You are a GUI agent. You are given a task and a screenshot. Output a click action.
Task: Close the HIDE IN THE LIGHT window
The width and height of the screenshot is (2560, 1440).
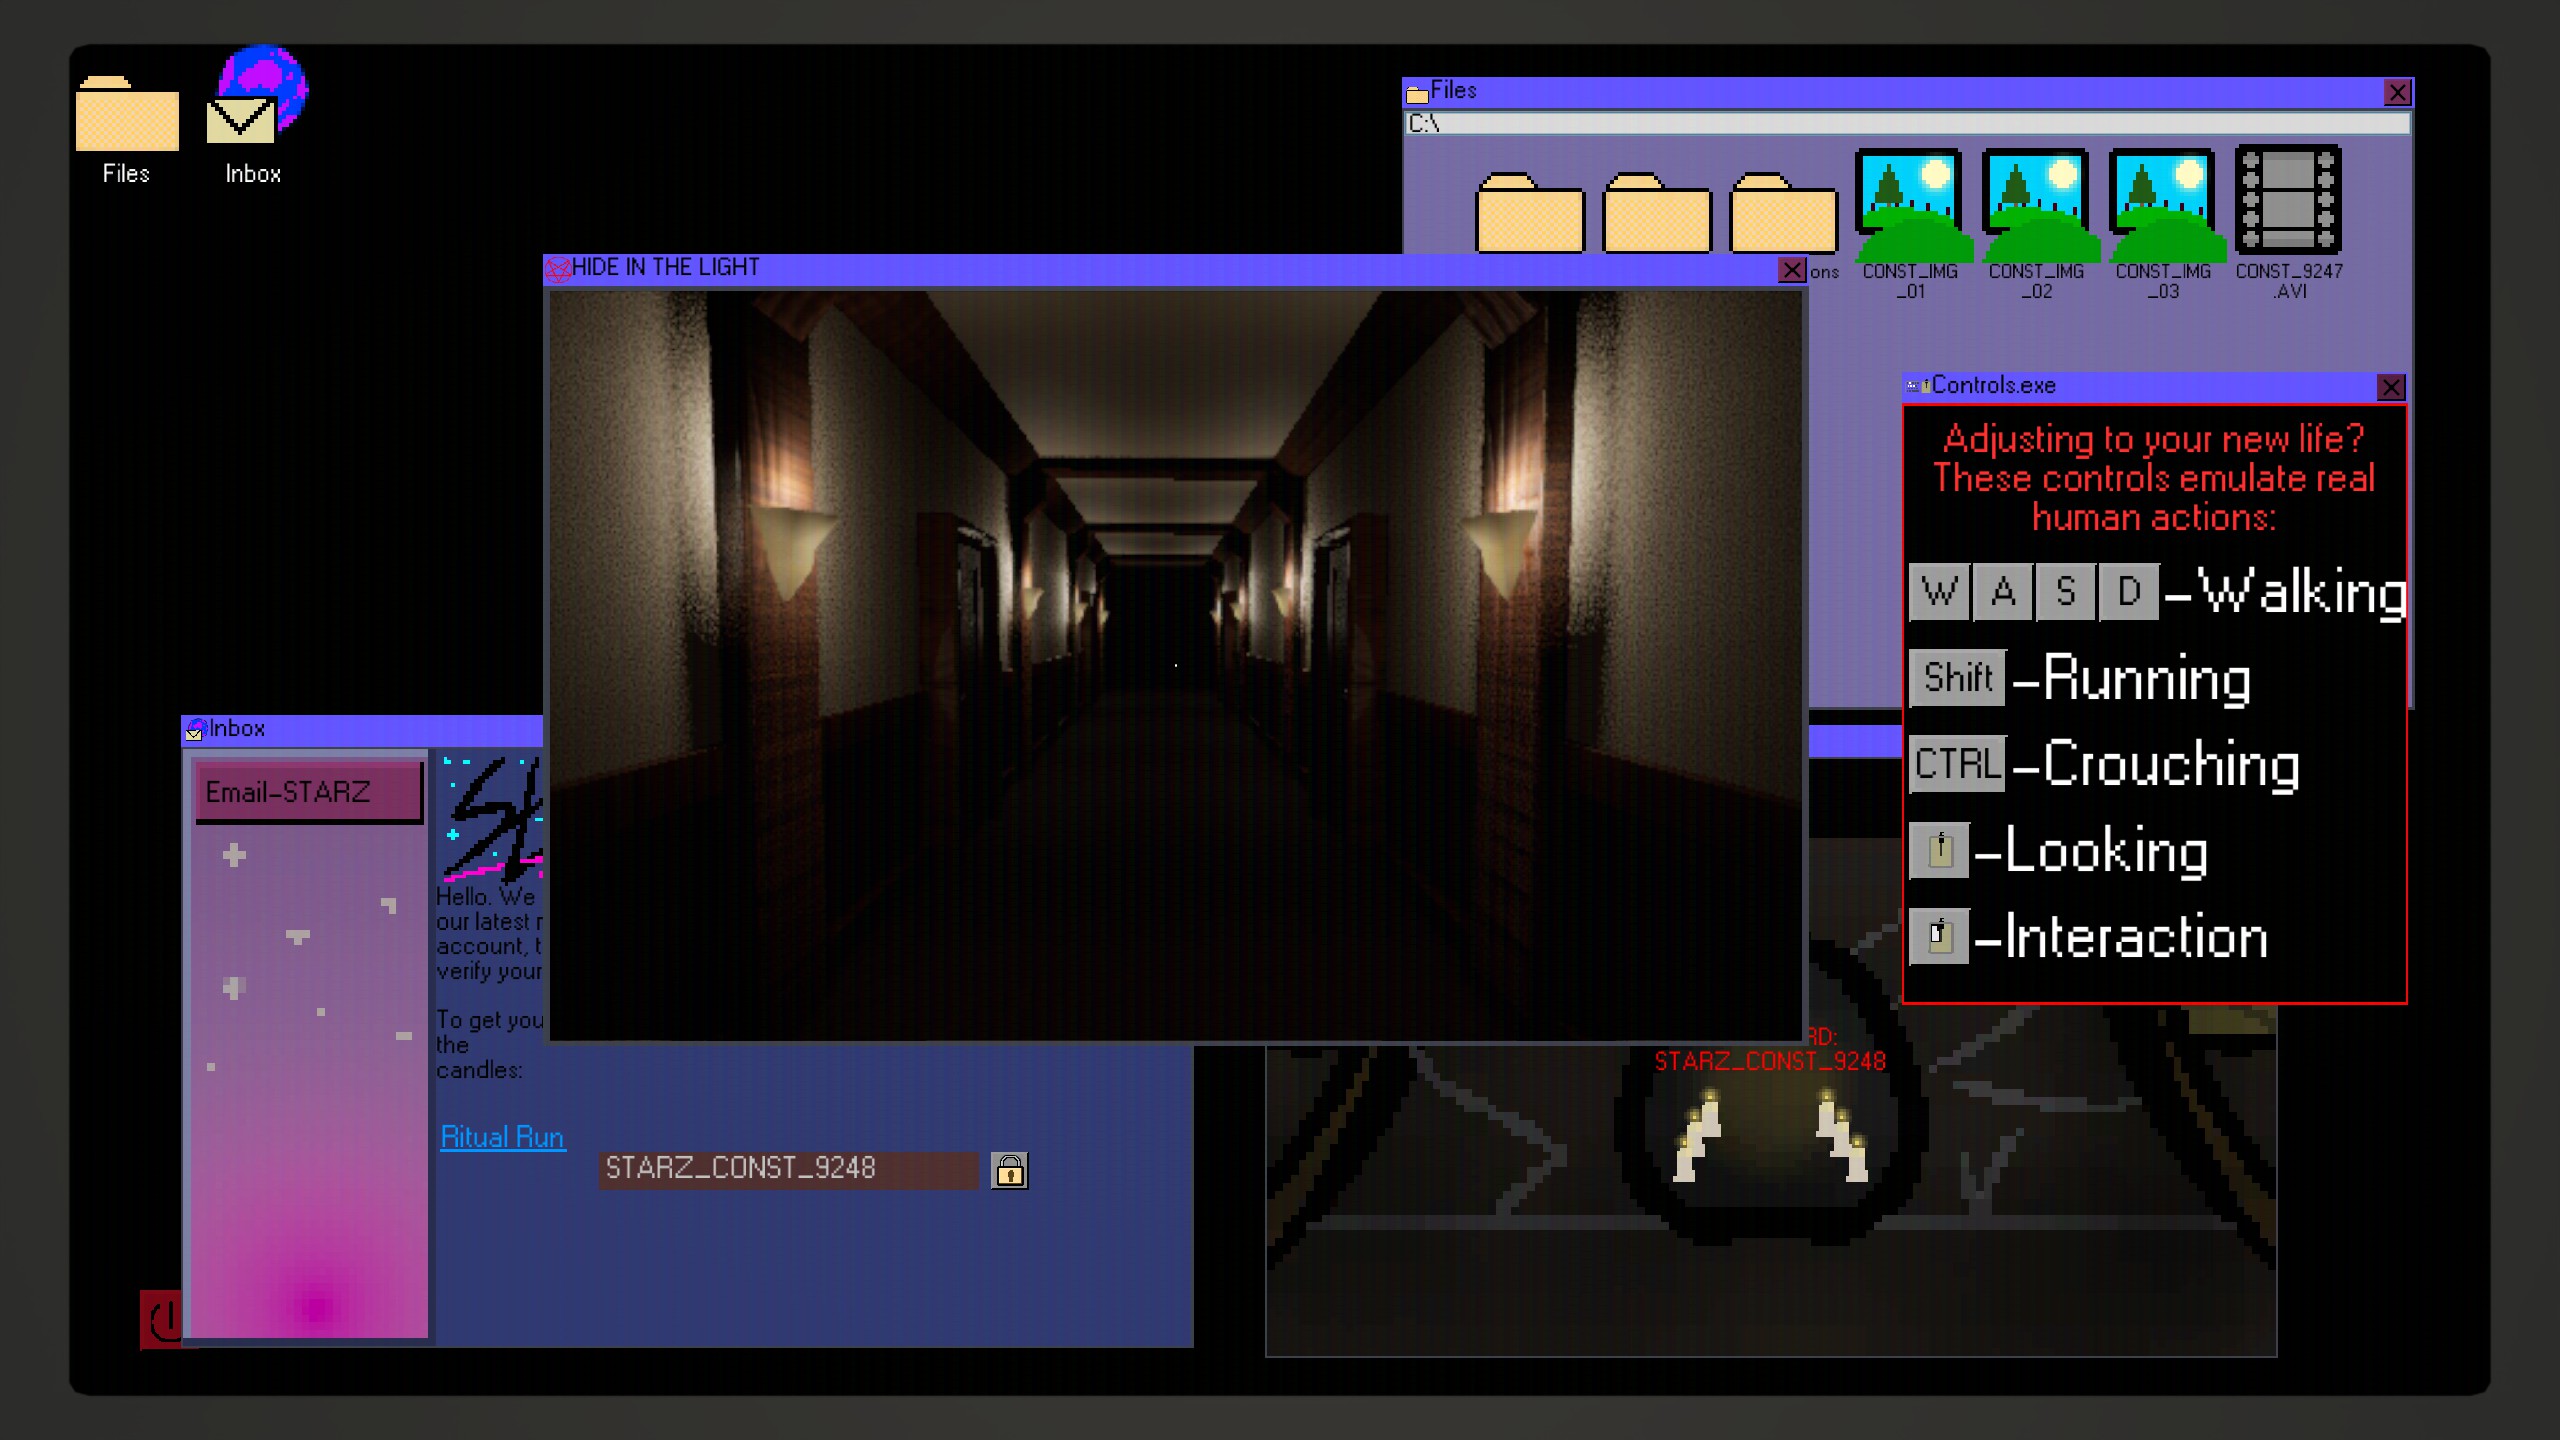pos(1791,270)
